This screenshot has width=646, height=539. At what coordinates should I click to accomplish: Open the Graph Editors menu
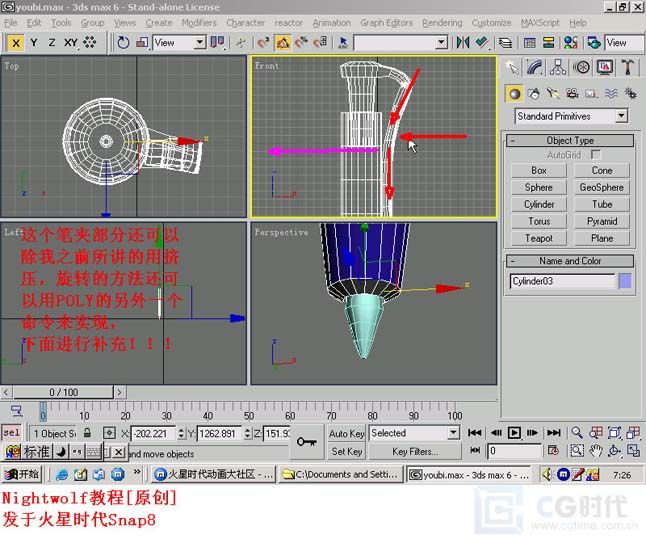pyautogui.click(x=386, y=23)
